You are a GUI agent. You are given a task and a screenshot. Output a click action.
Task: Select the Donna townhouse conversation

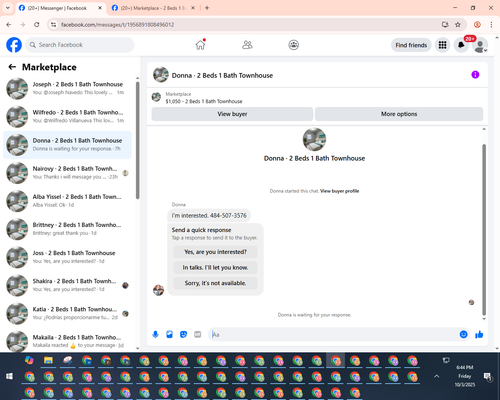click(x=67, y=145)
